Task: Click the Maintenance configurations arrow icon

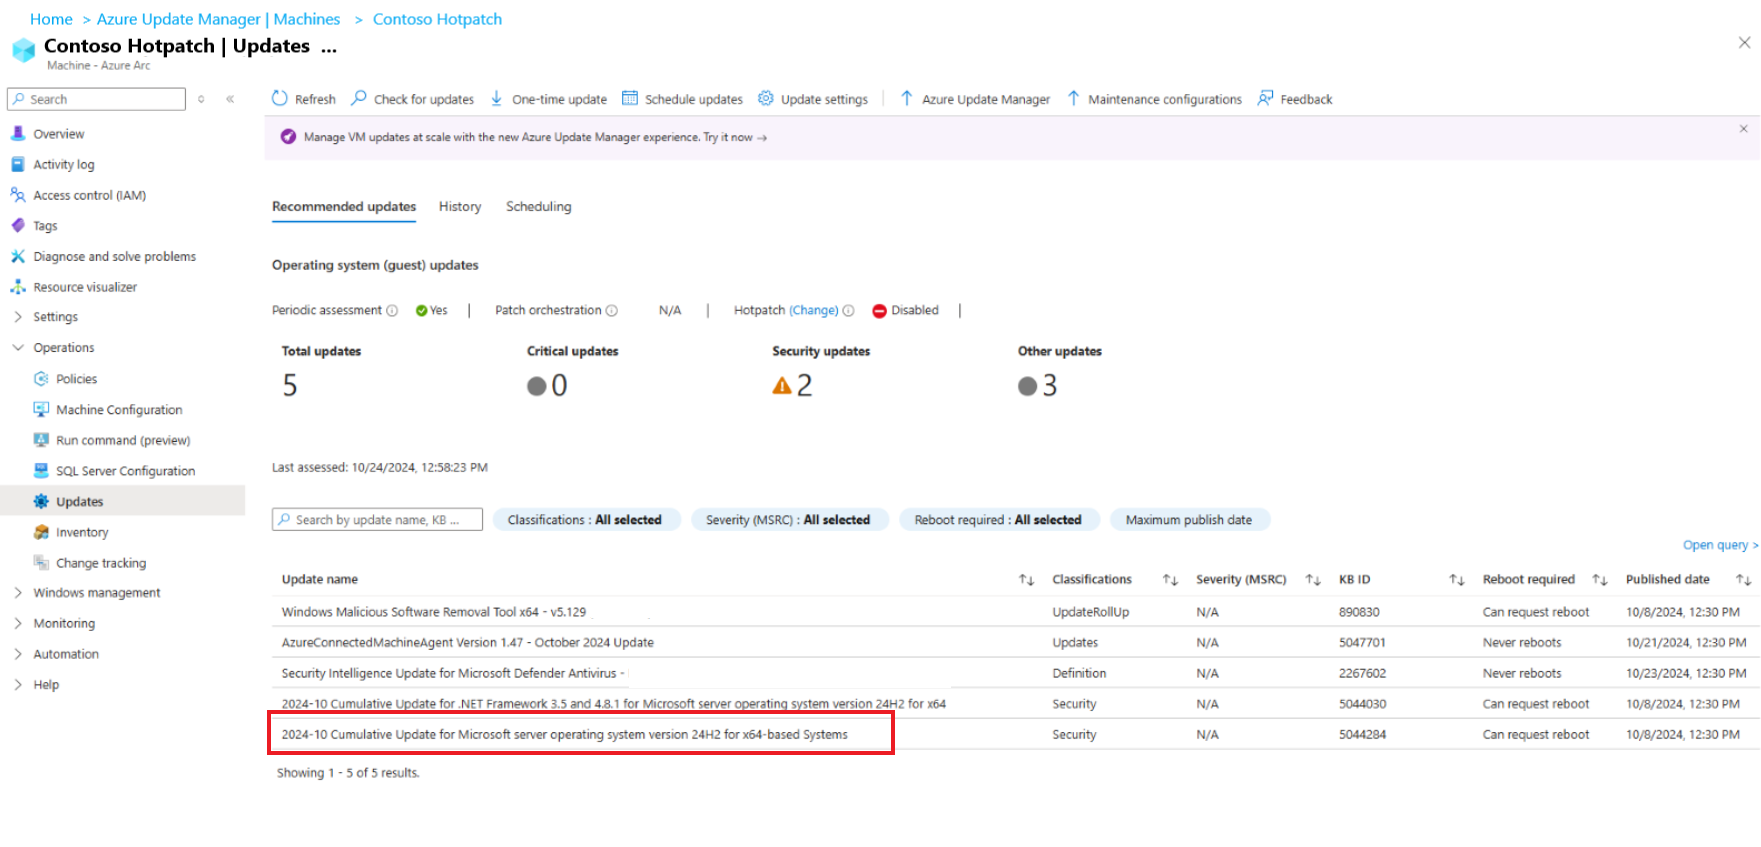Action: (1073, 98)
